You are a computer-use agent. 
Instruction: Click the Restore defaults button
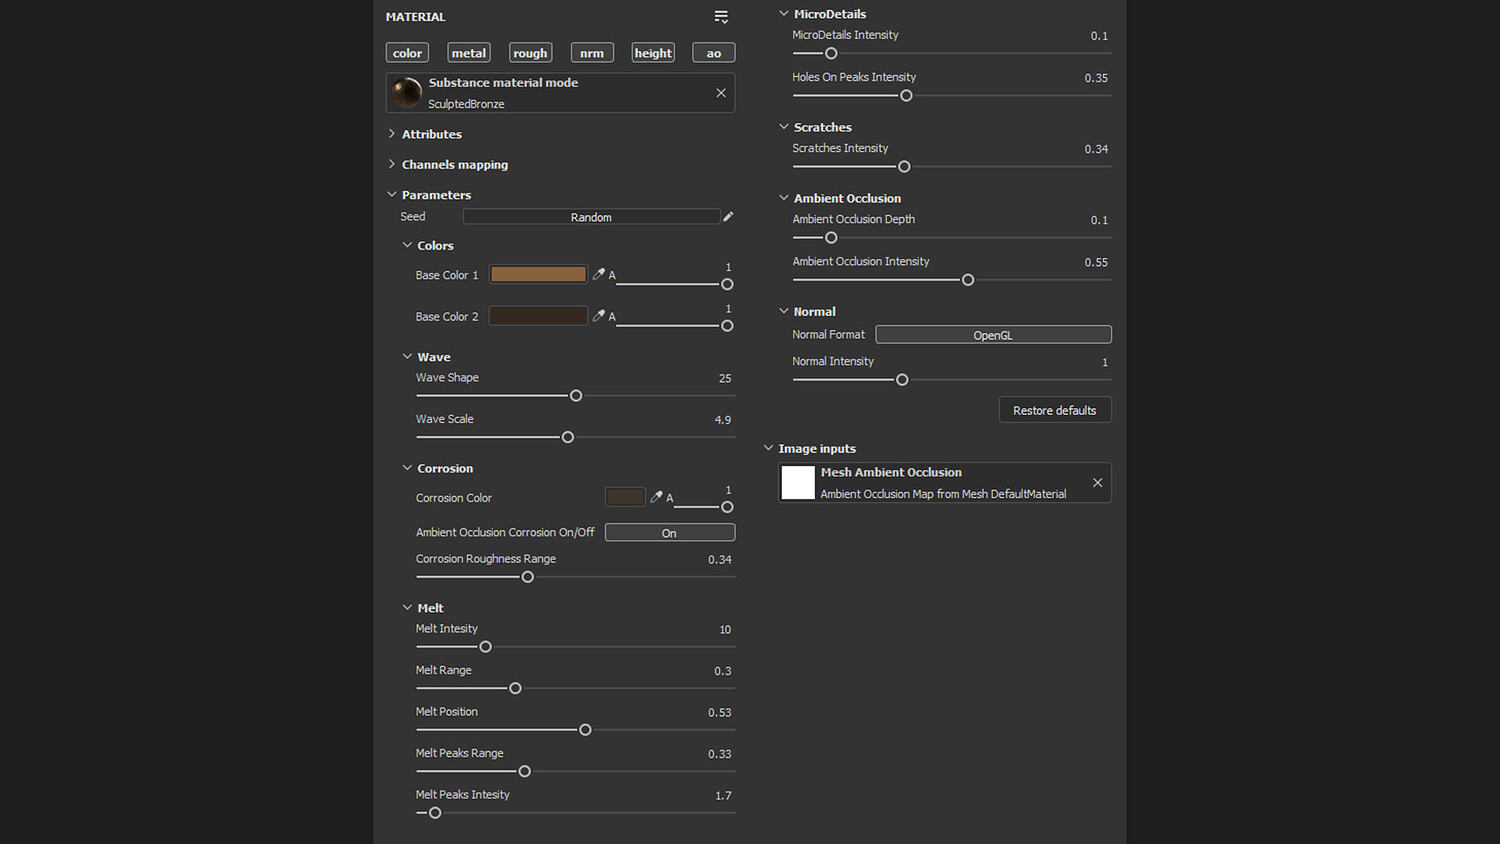pyautogui.click(x=1054, y=410)
